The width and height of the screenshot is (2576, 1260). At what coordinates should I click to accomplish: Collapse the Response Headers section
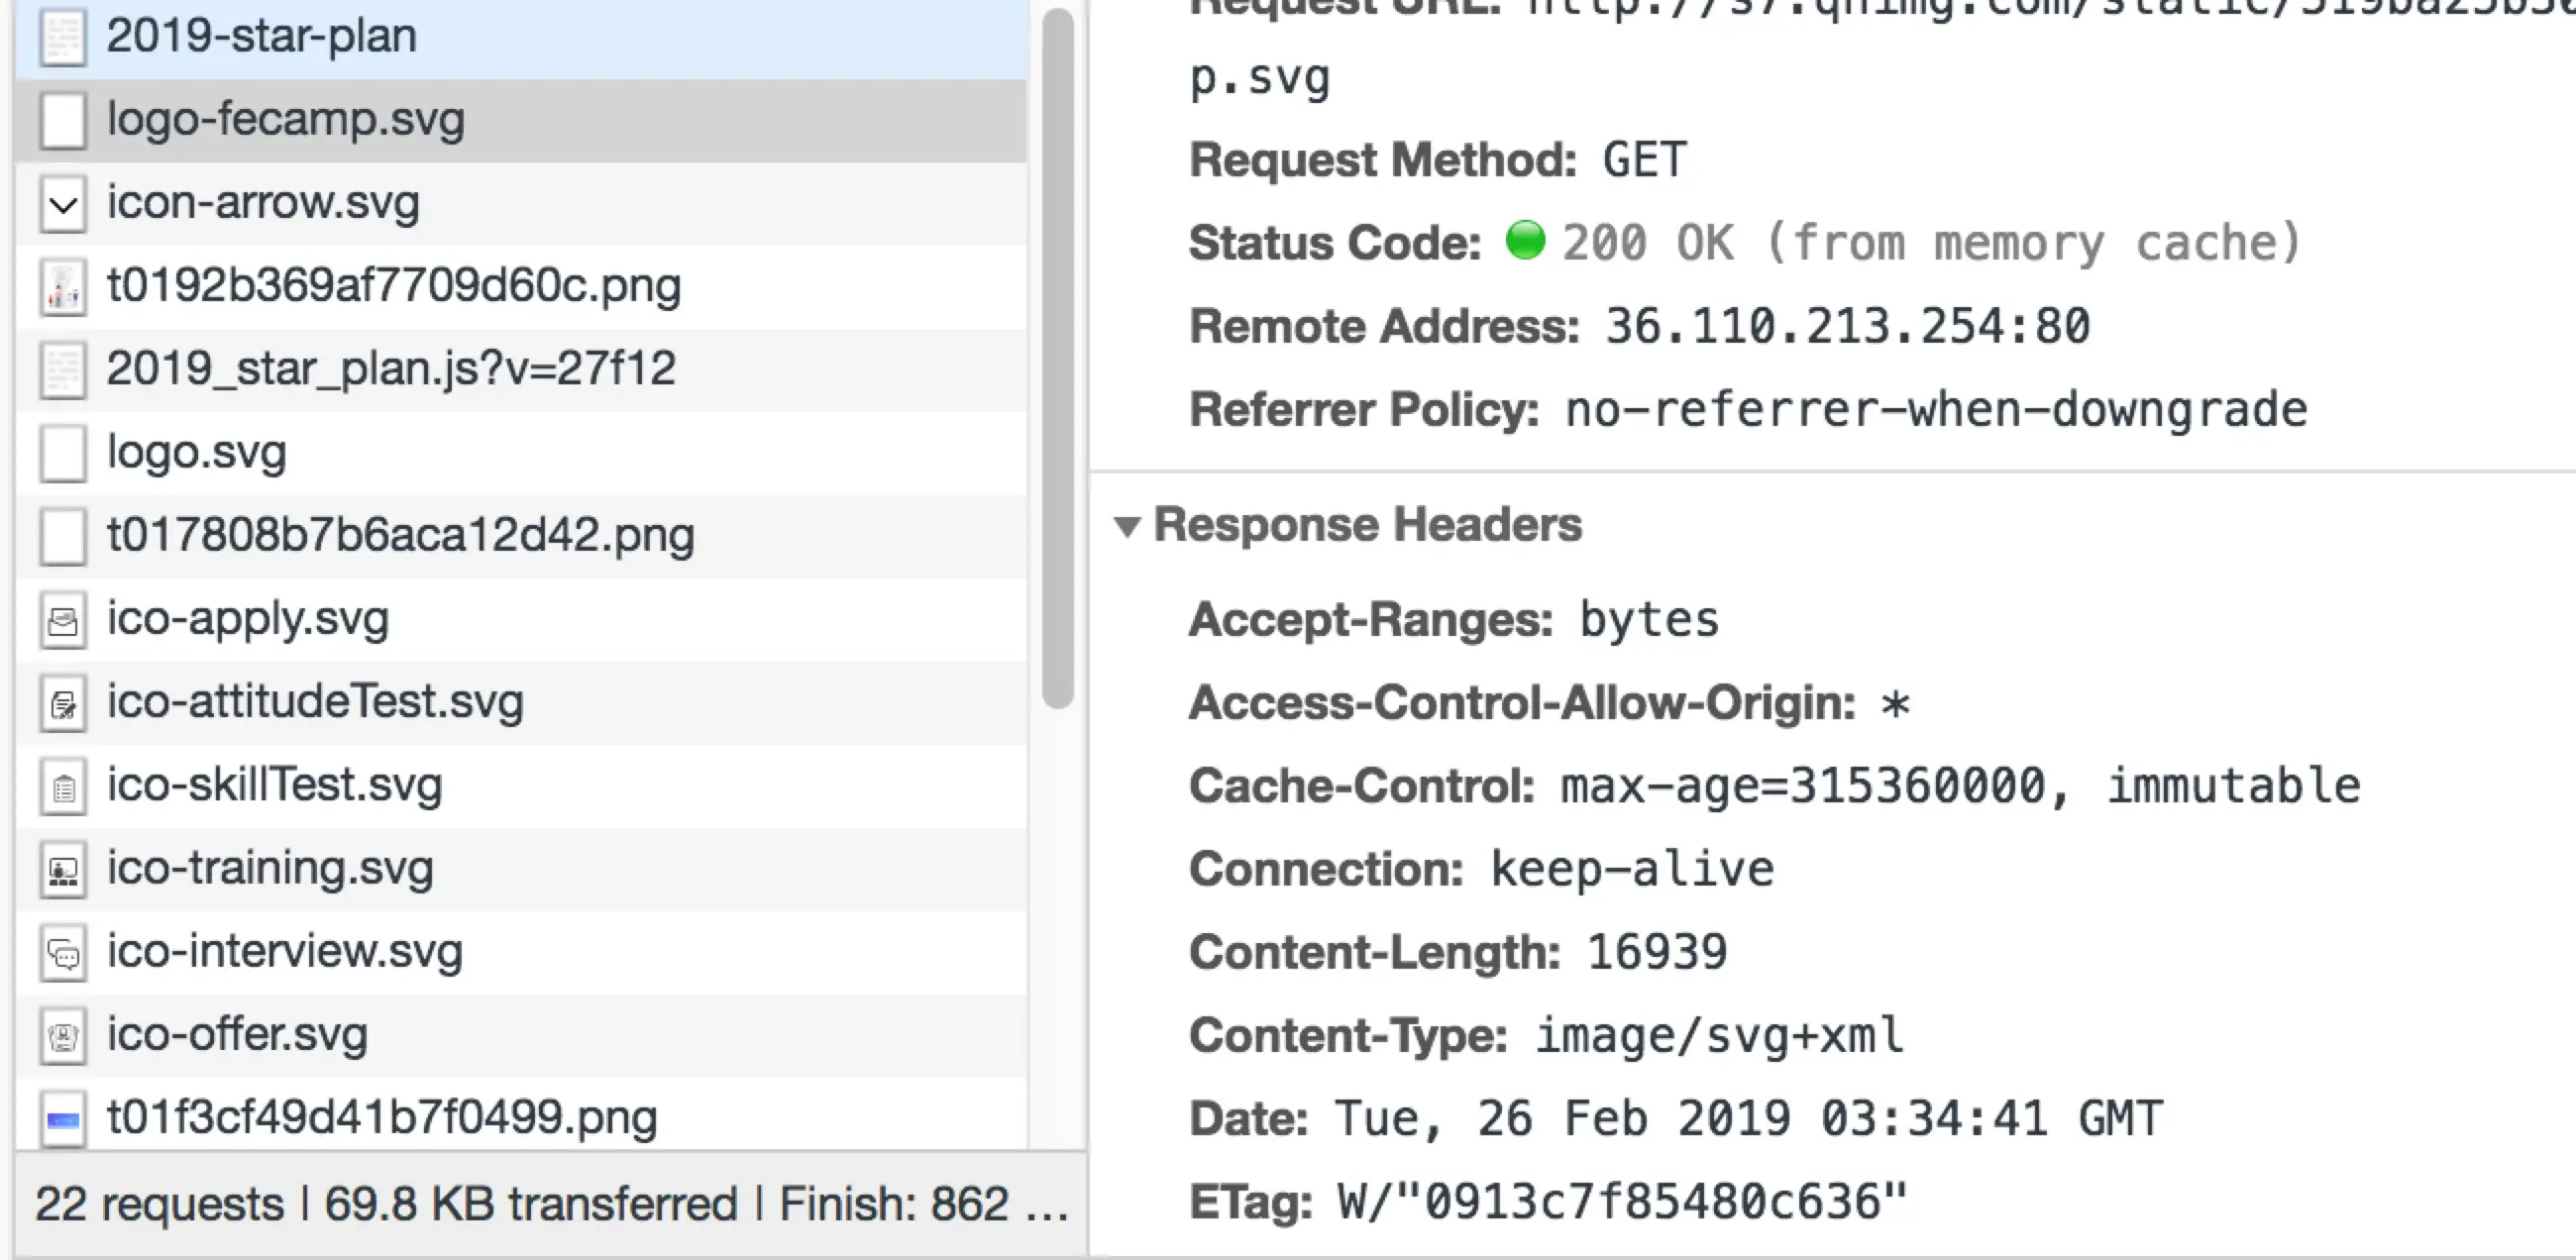click(1127, 526)
